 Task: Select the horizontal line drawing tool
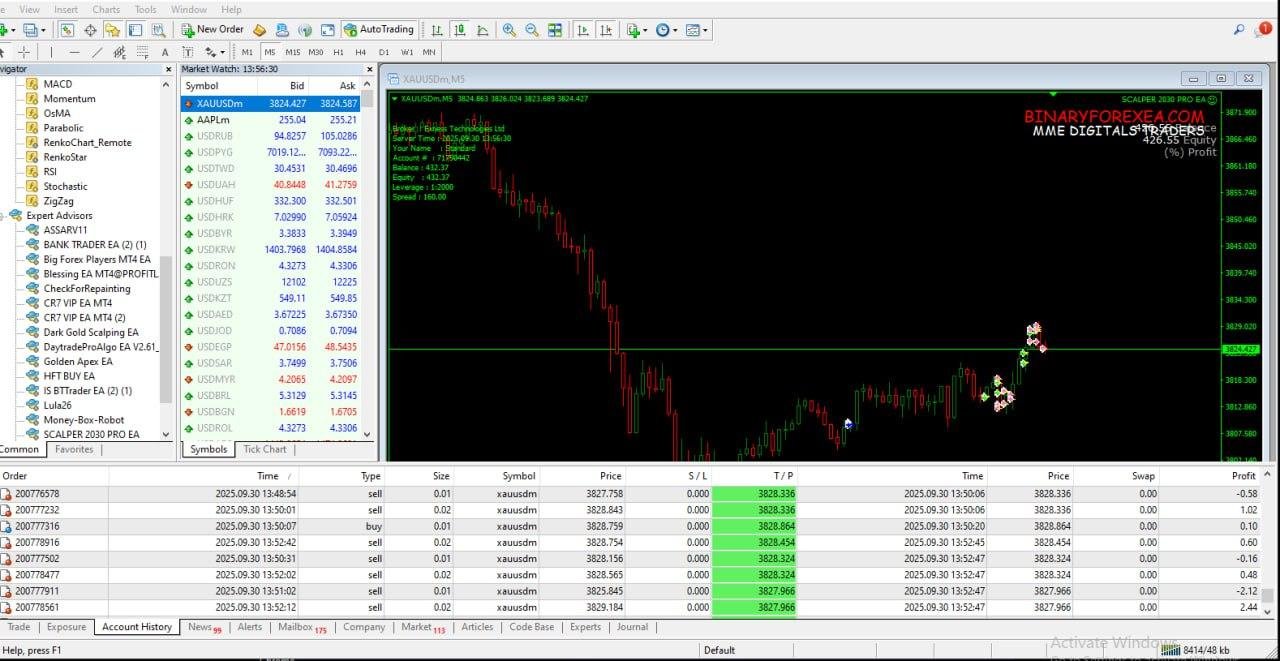pos(74,52)
